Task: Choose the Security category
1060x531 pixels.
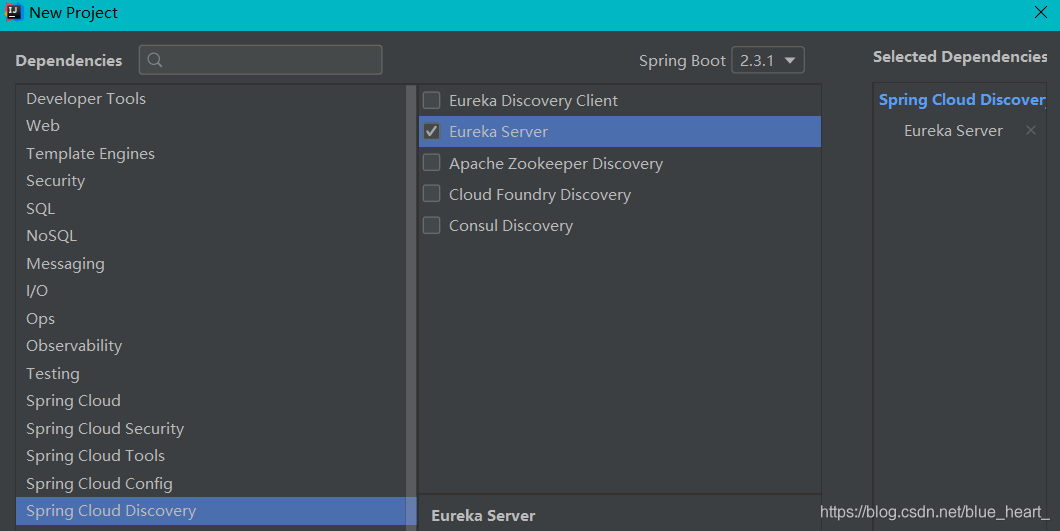Action: tap(211, 181)
